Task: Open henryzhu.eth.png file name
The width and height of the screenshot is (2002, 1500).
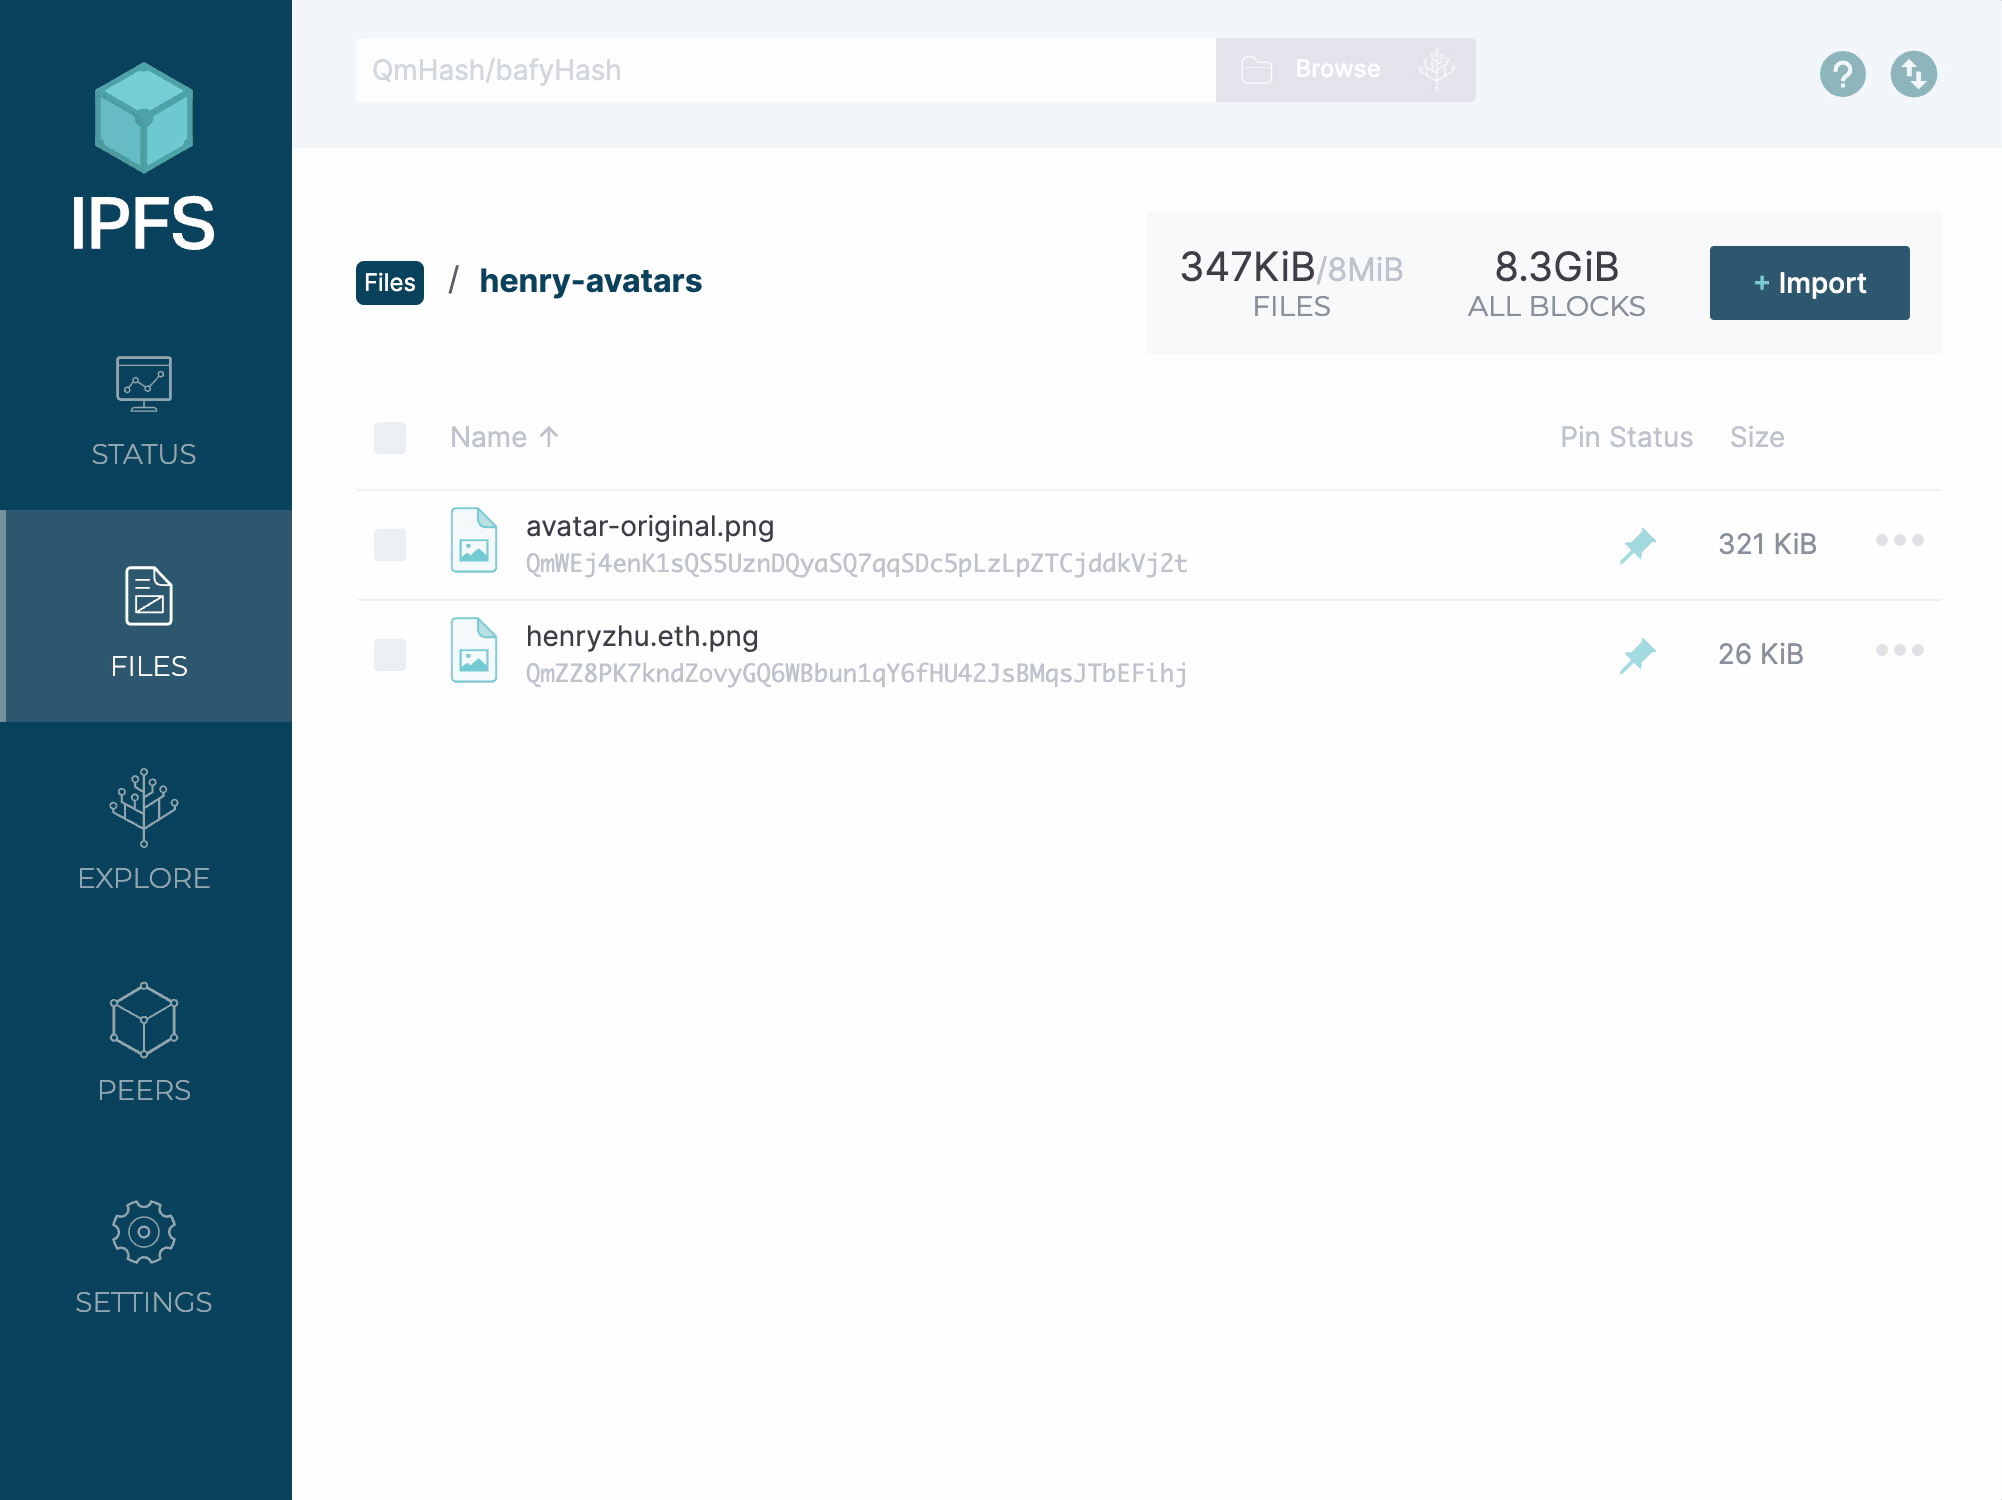Action: 642,636
